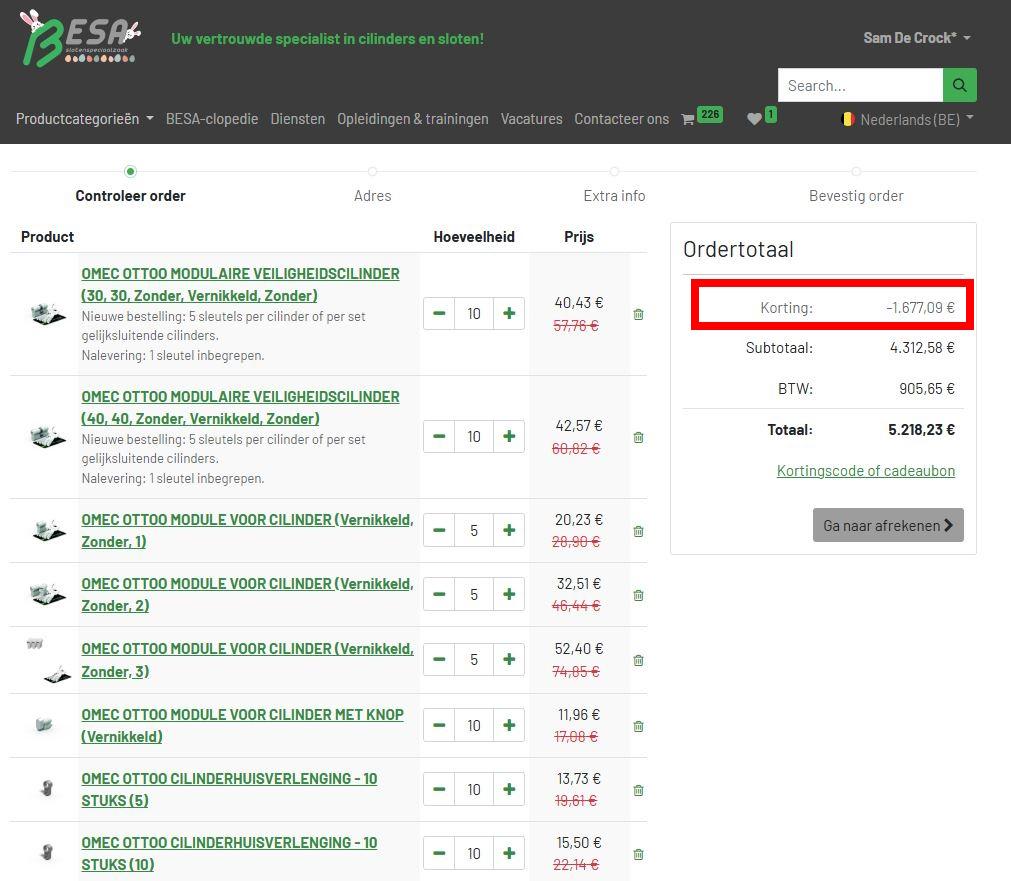Delete the first OMEC OTTOO 30/30 cylinder row

638,314
